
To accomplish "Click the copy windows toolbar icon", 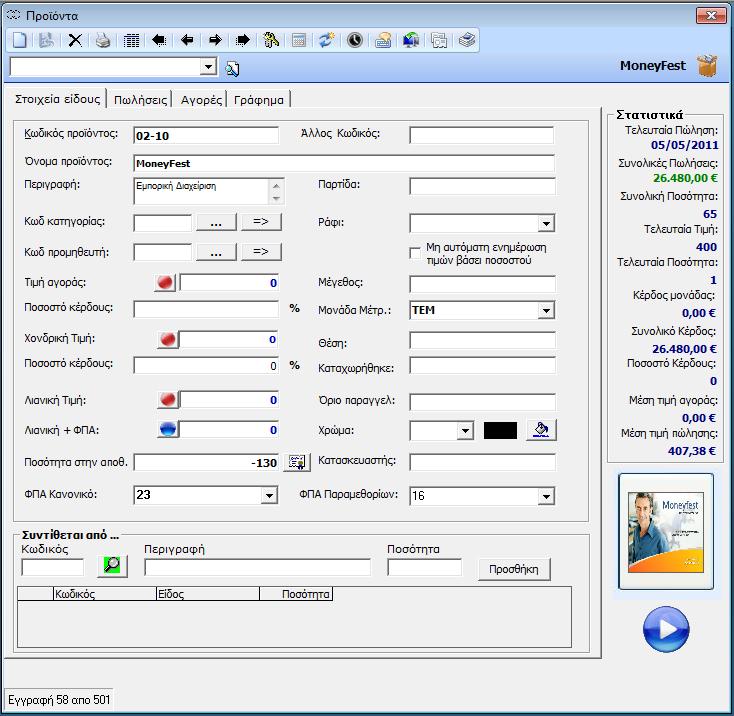I will pyautogui.click(x=439, y=40).
